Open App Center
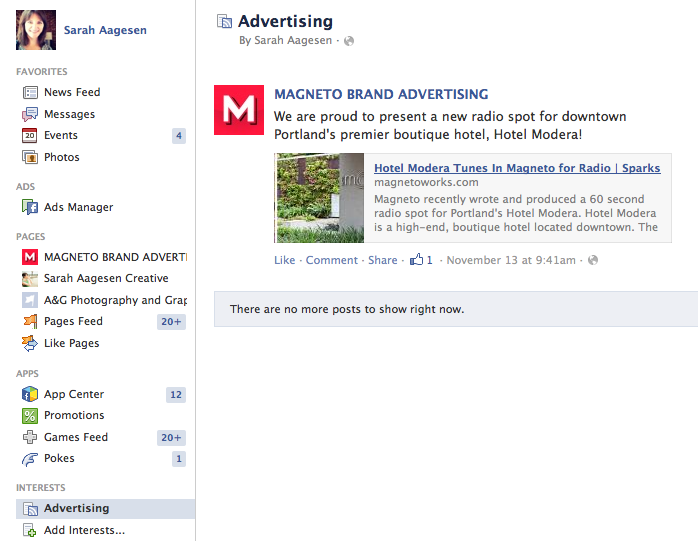This screenshot has width=698, height=541. click(74, 394)
